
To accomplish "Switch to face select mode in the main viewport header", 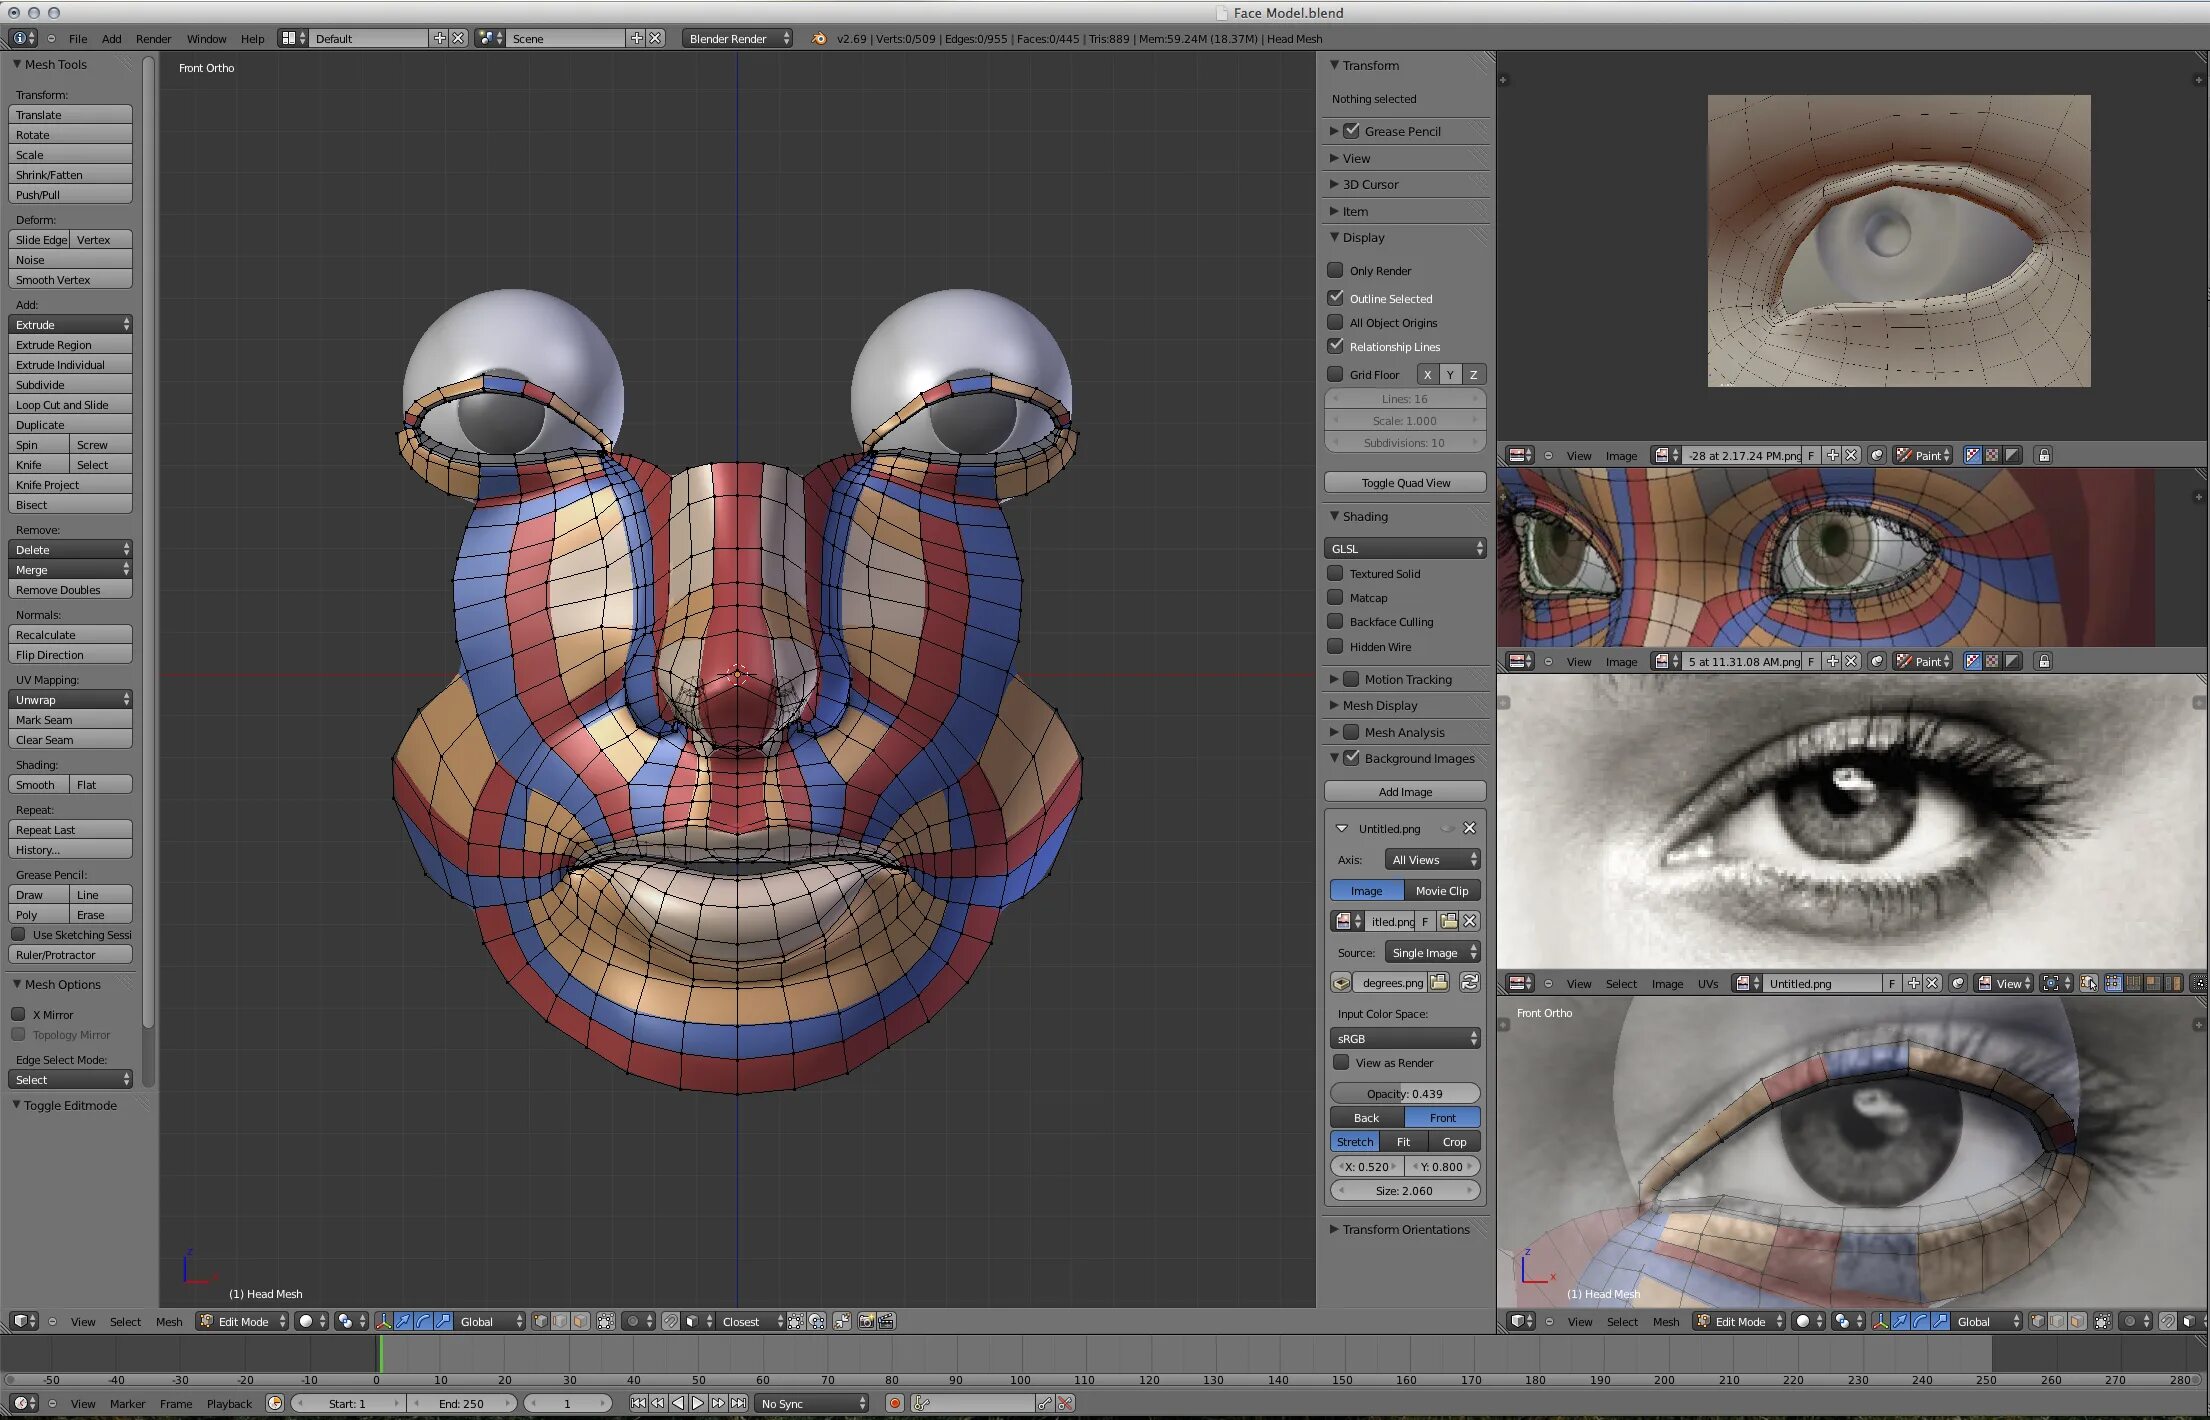I will [581, 1321].
